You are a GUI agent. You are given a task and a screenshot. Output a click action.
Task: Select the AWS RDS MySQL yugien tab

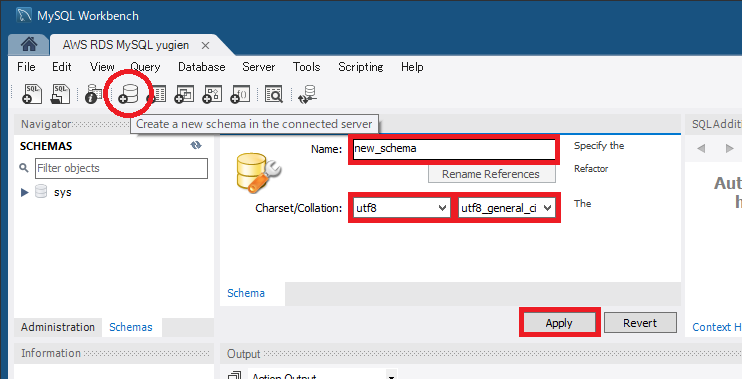[126, 45]
